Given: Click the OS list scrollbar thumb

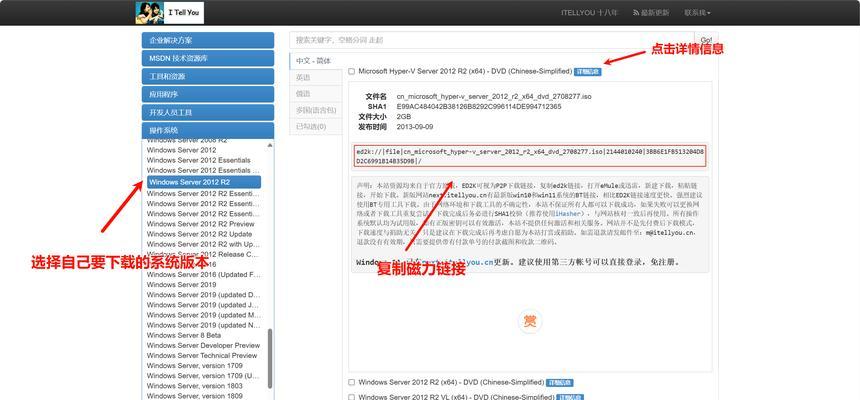Looking at the screenshot, I should pyautogui.click(x=269, y=358).
